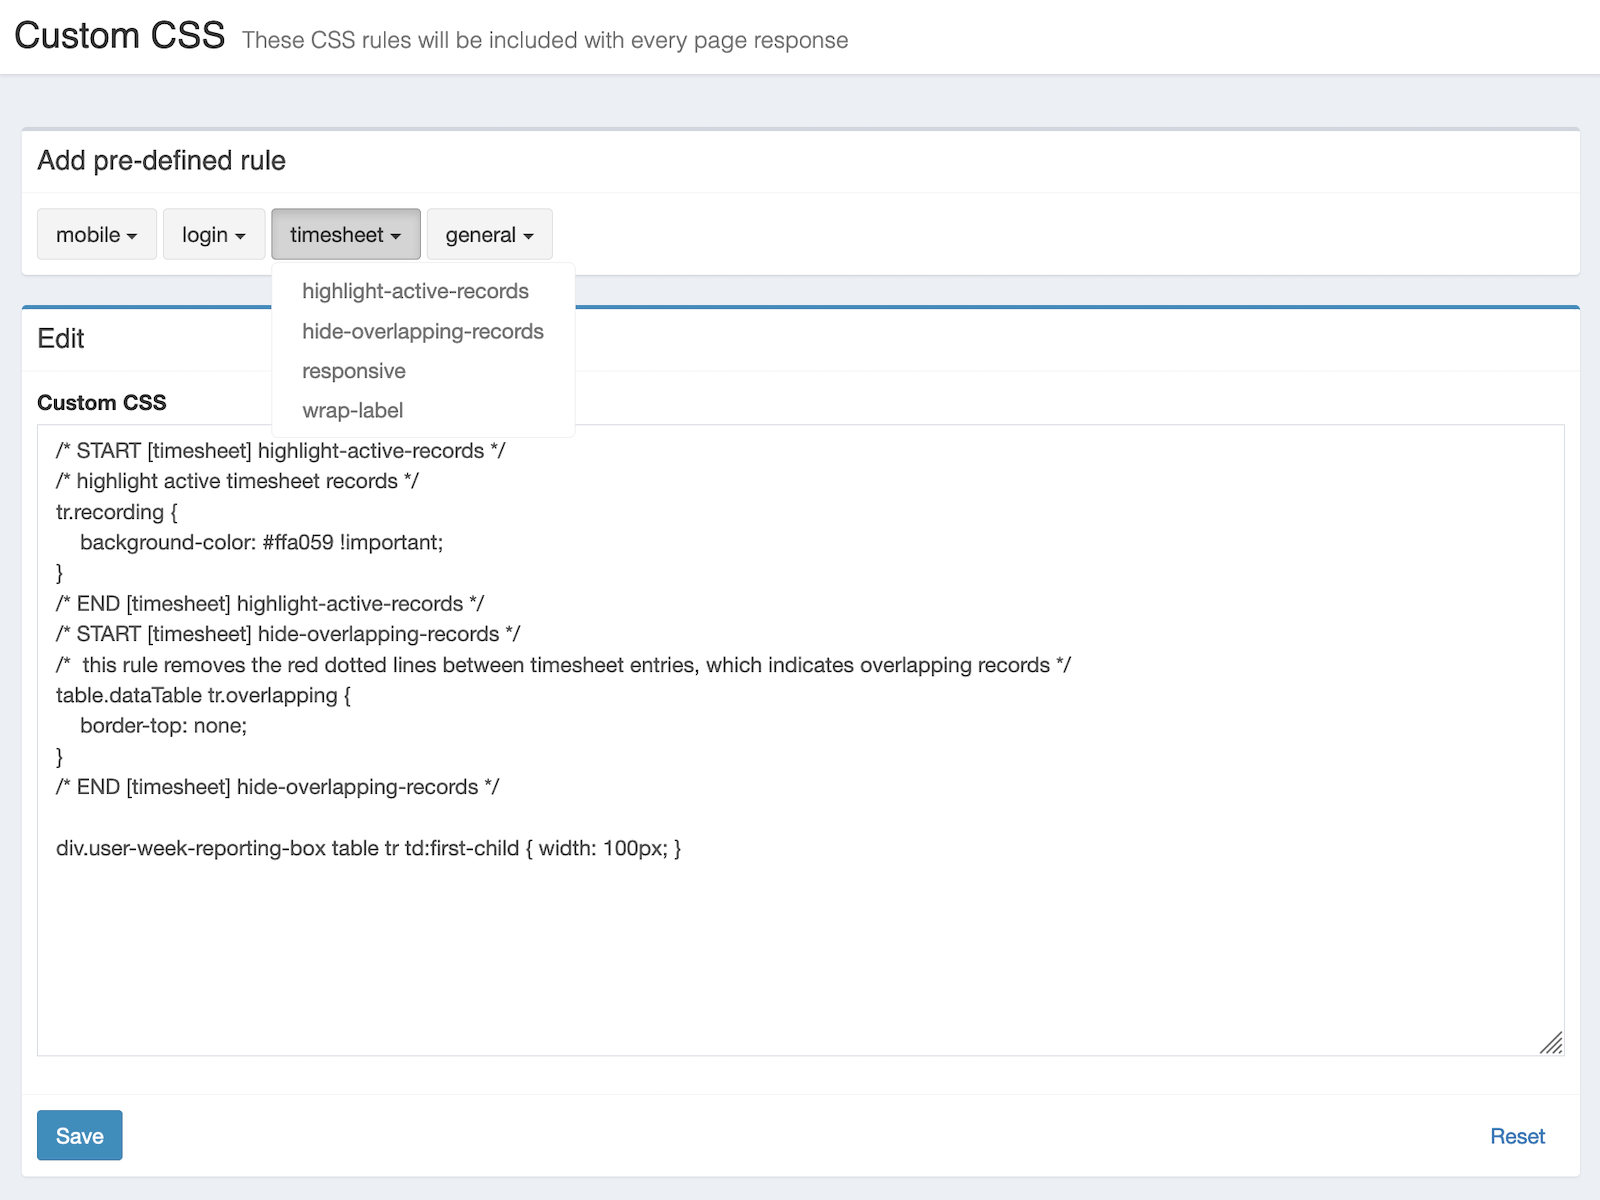Pick the responsive rule option
The height and width of the screenshot is (1200, 1600).
[354, 371]
